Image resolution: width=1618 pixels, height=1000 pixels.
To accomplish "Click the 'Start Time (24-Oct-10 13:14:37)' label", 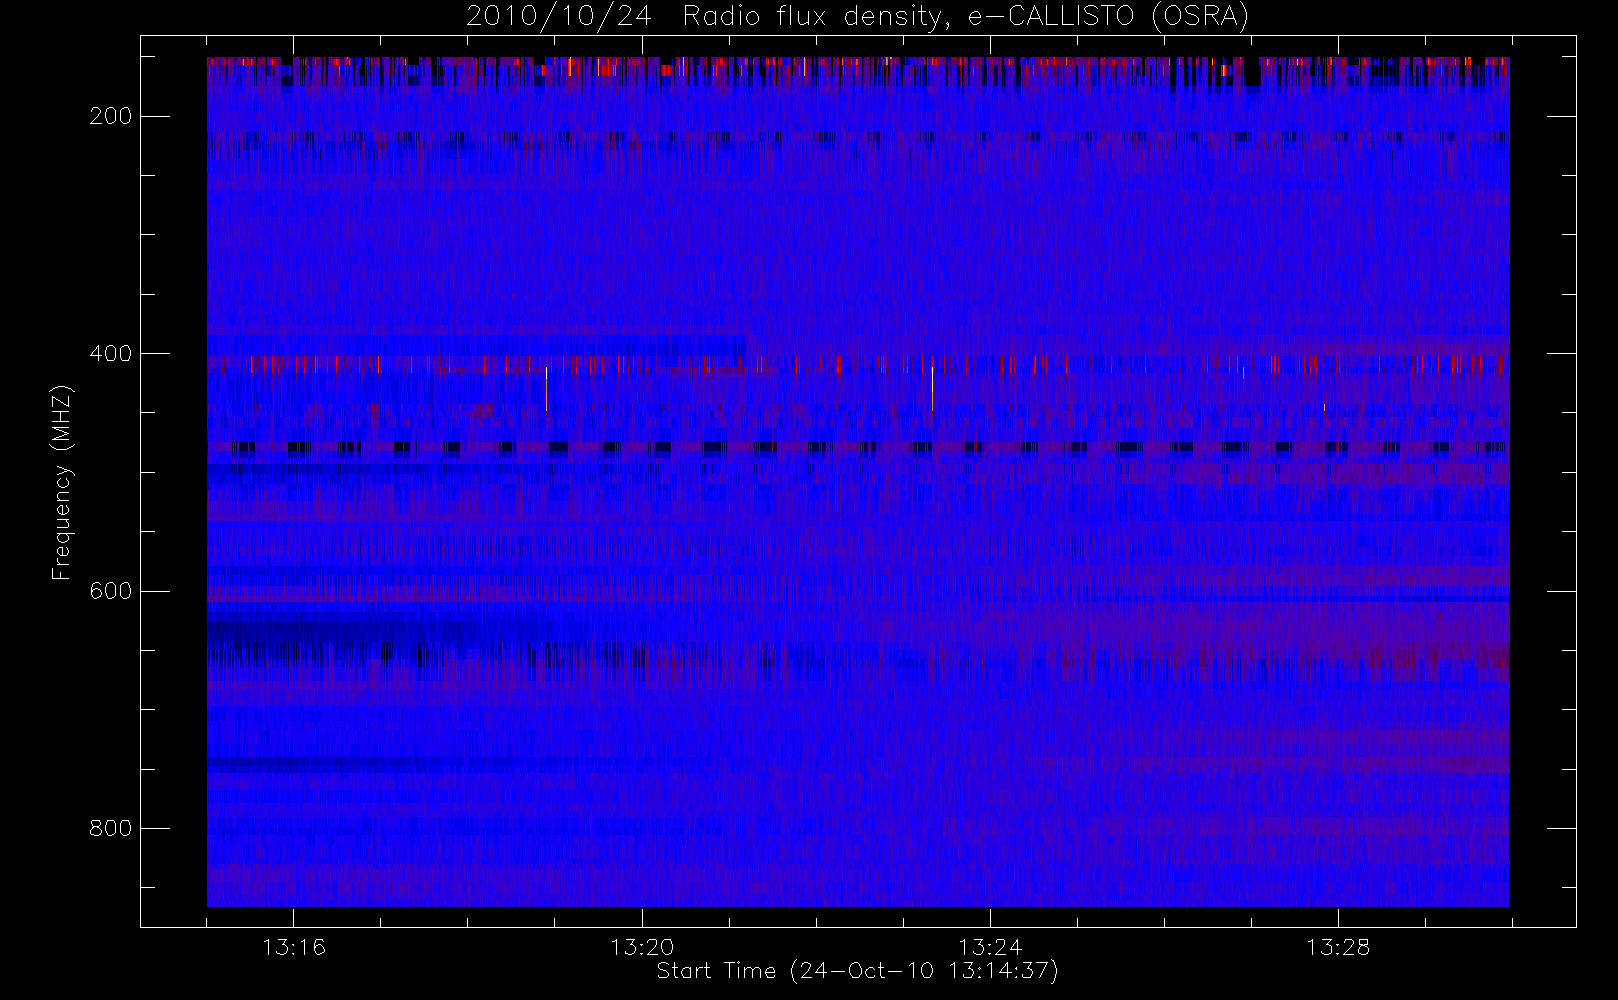I will [x=857, y=971].
